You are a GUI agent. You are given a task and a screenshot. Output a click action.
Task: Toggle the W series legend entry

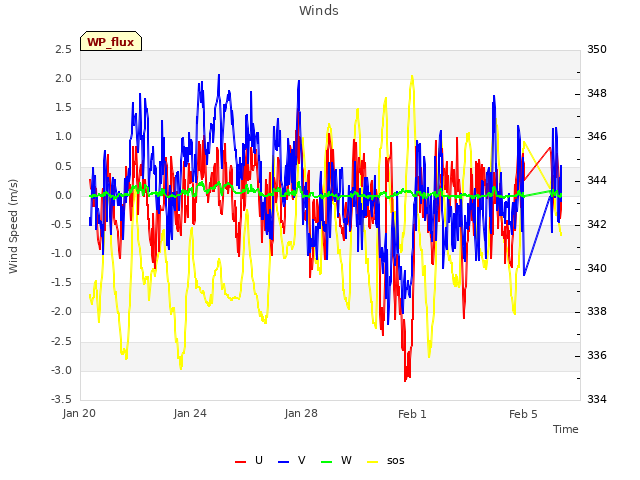tap(336, 460)
